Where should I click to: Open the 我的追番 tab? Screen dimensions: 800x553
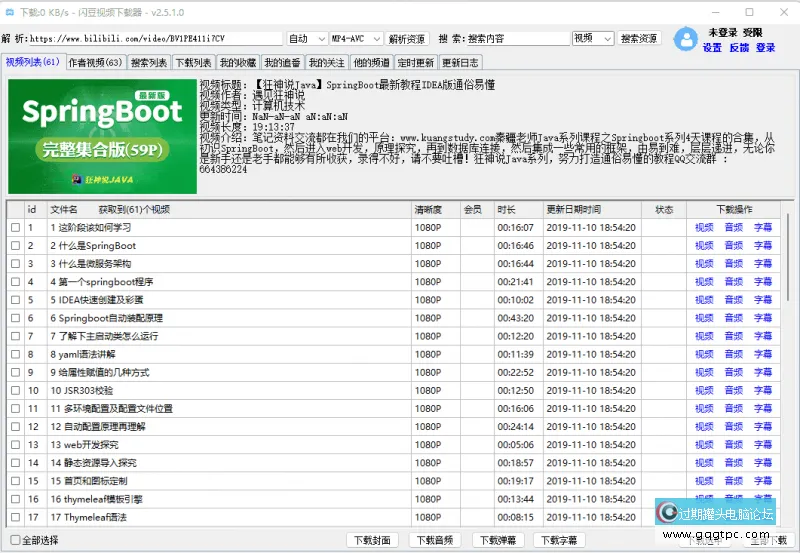coord(282,63)
